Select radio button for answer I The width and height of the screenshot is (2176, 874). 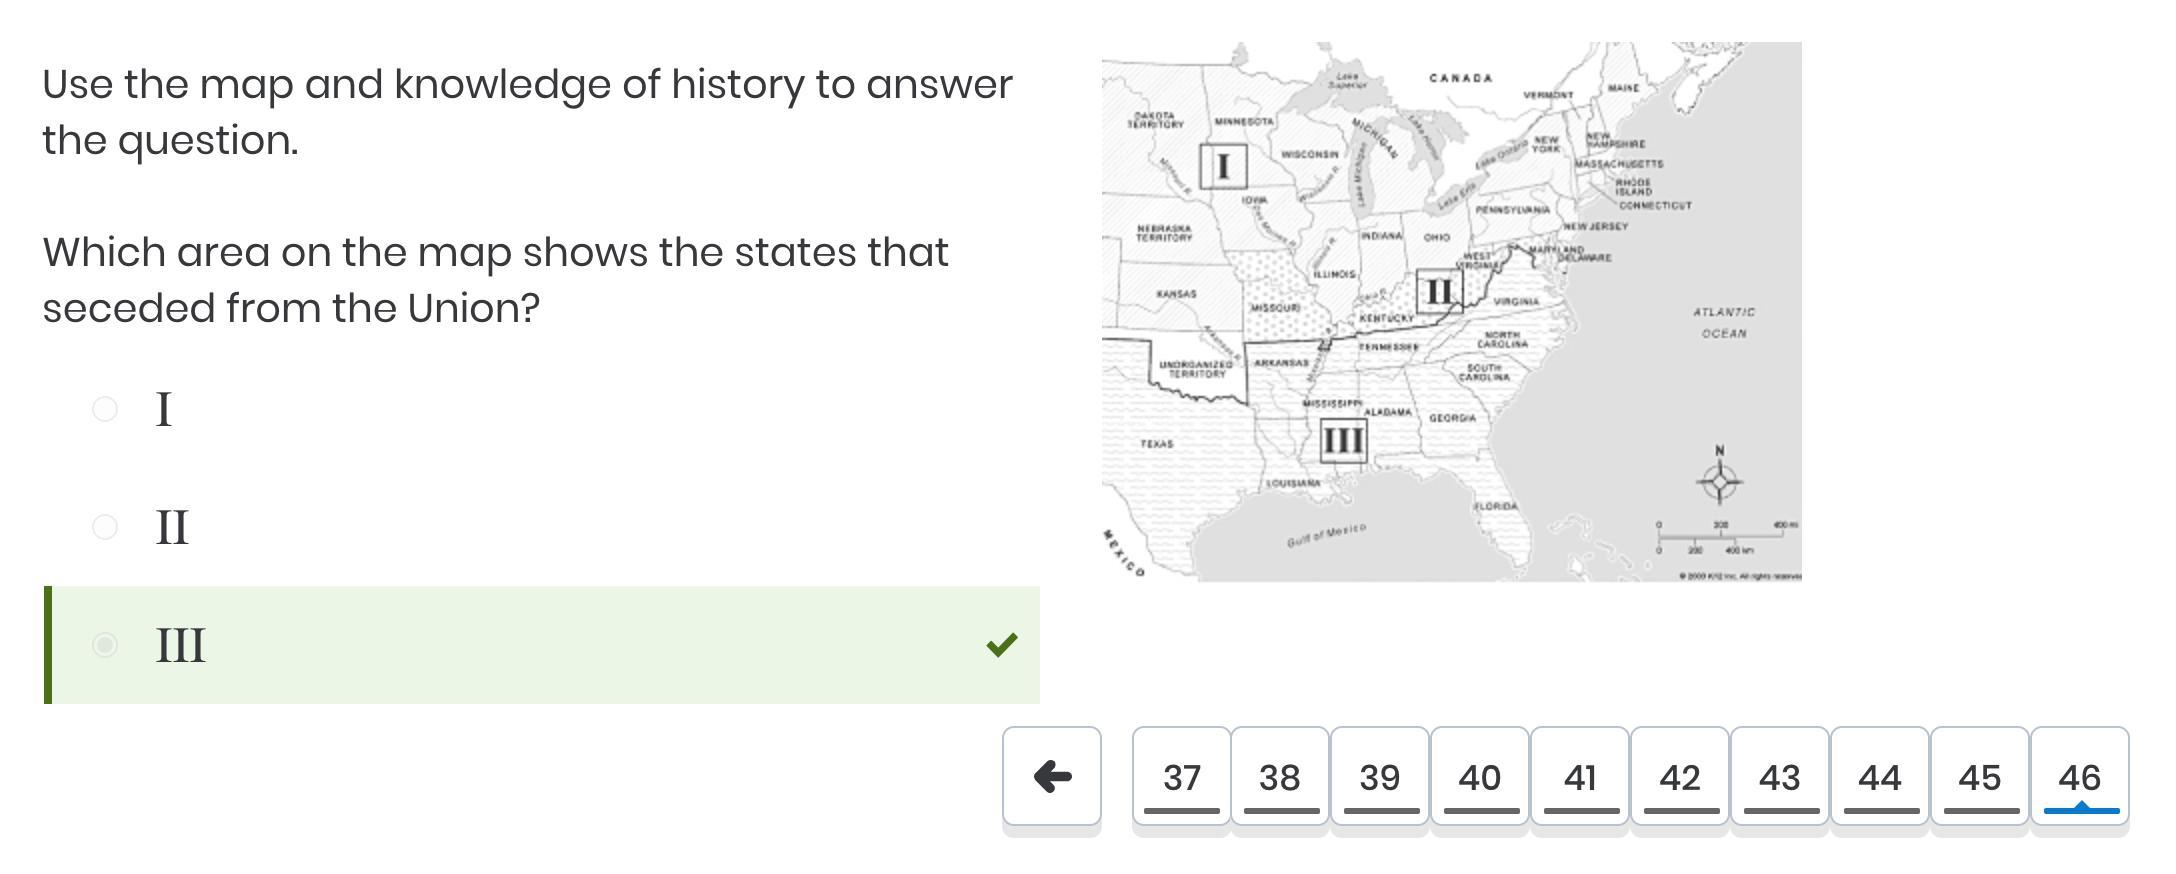pyautogui.click(x=105, y=409)
